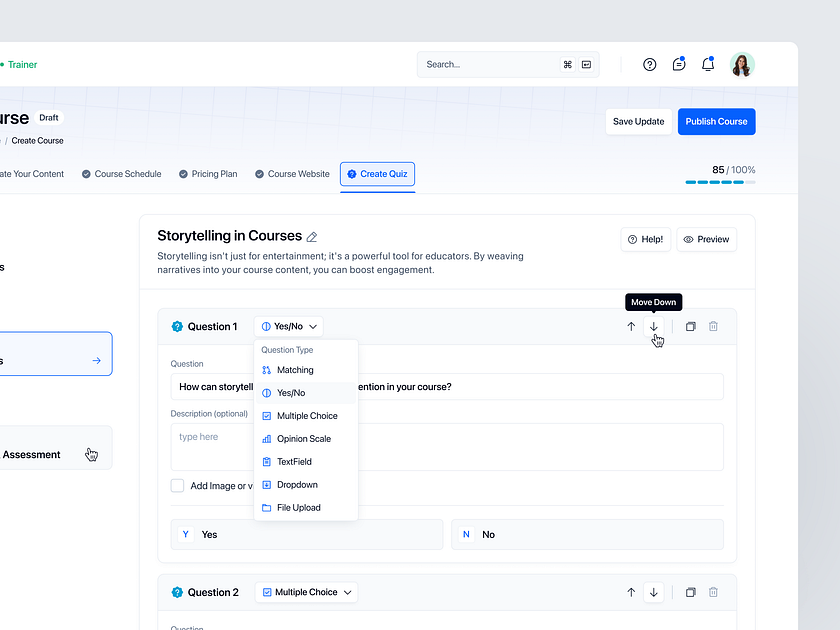This screenshot has width=840, height=630.
Task: Open Question 2 Multiple Choice type dropdown
Action: (306, 592)
